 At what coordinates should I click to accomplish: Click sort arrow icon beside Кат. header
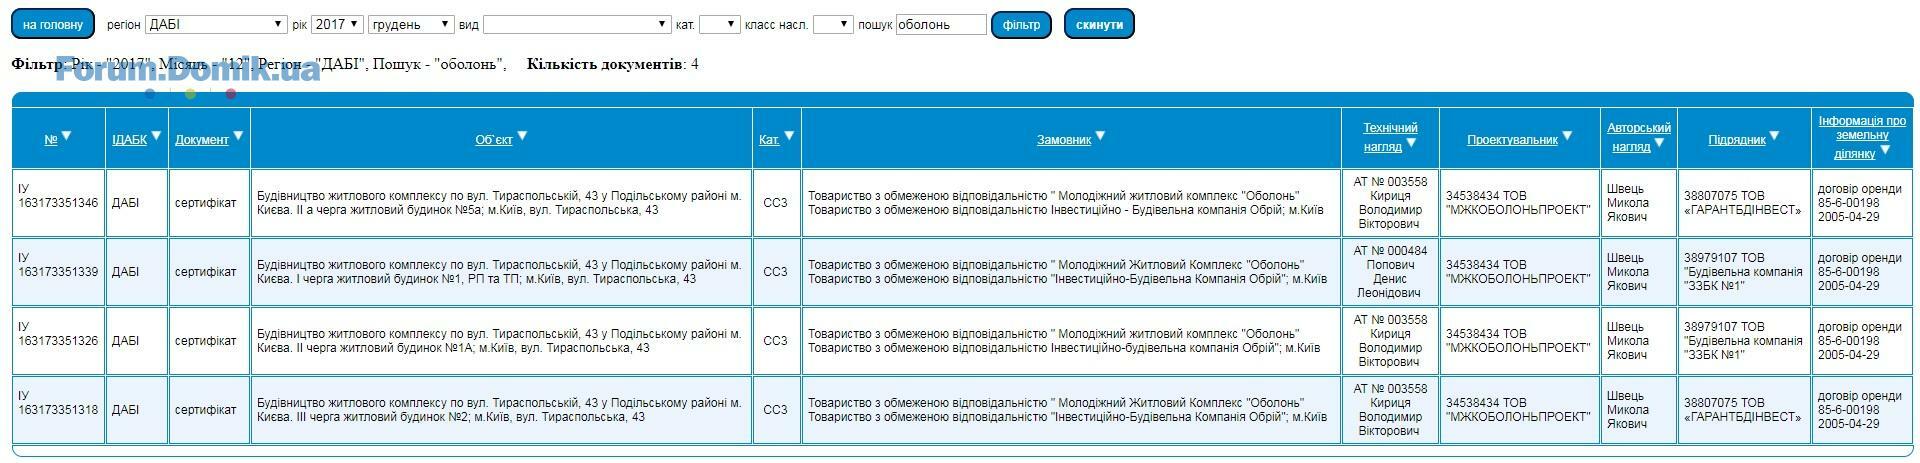pos(789,137)
